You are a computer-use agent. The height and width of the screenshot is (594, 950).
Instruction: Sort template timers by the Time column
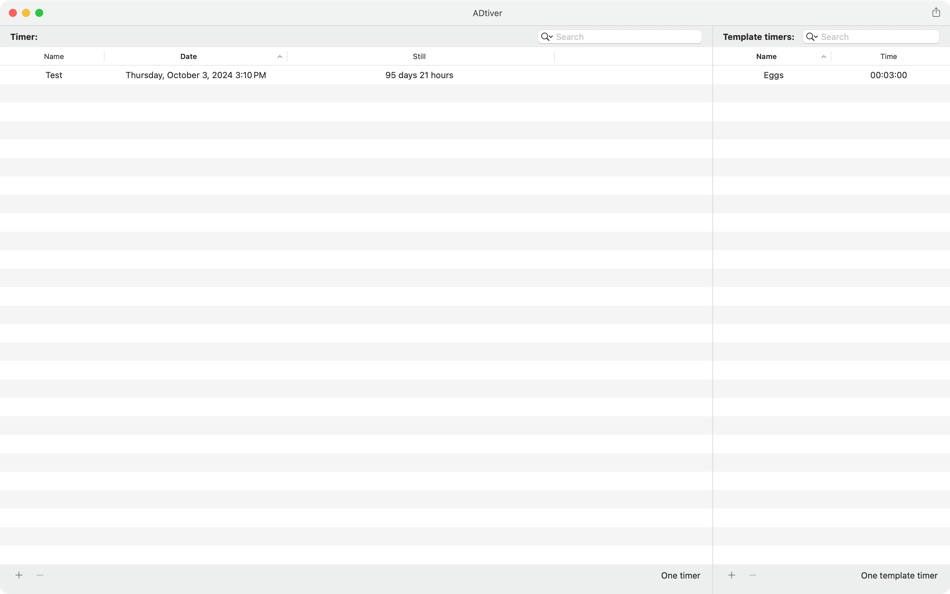click(x=888, y=56)
